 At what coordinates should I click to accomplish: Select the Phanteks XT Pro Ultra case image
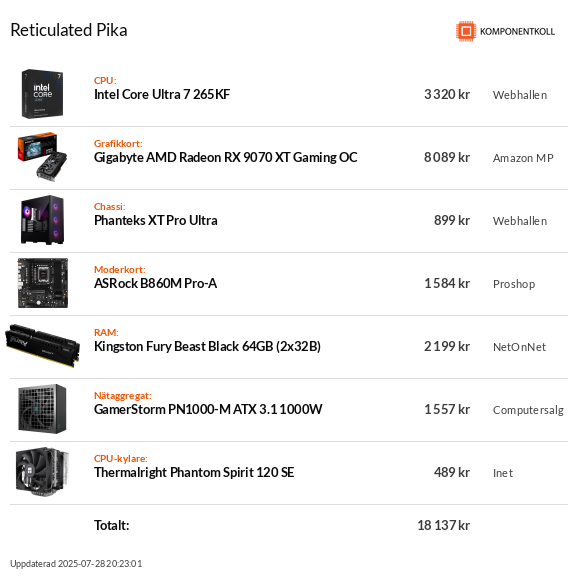42,220
